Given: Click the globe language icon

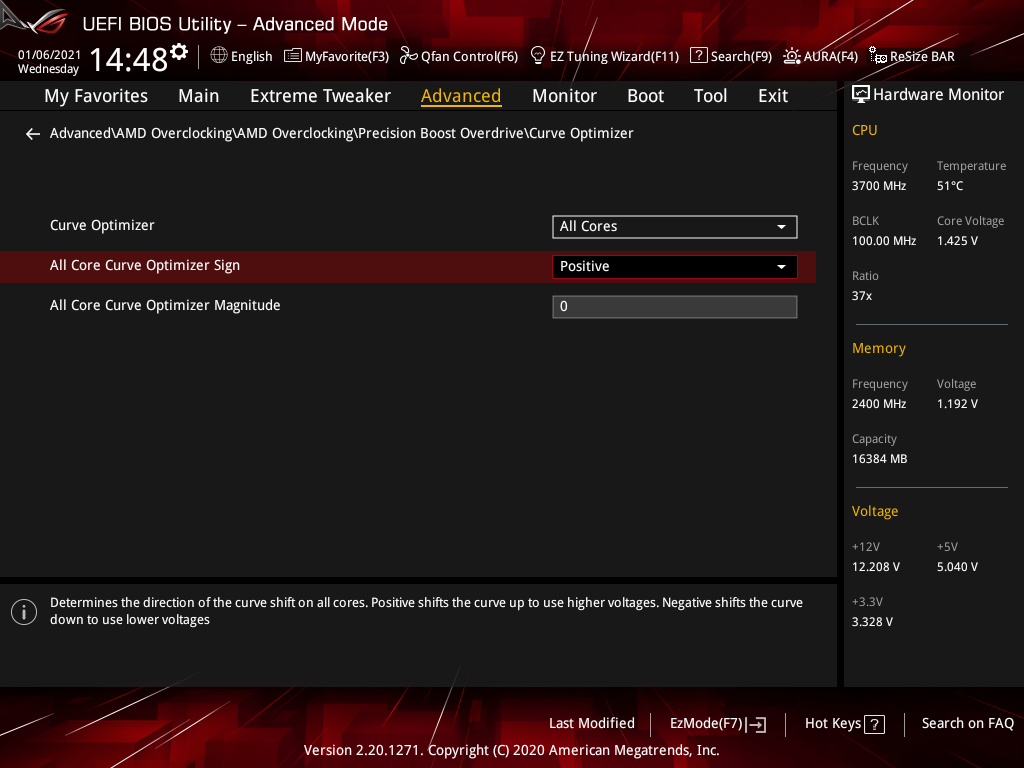Looking at the screenshot, I should coord(219,56).
